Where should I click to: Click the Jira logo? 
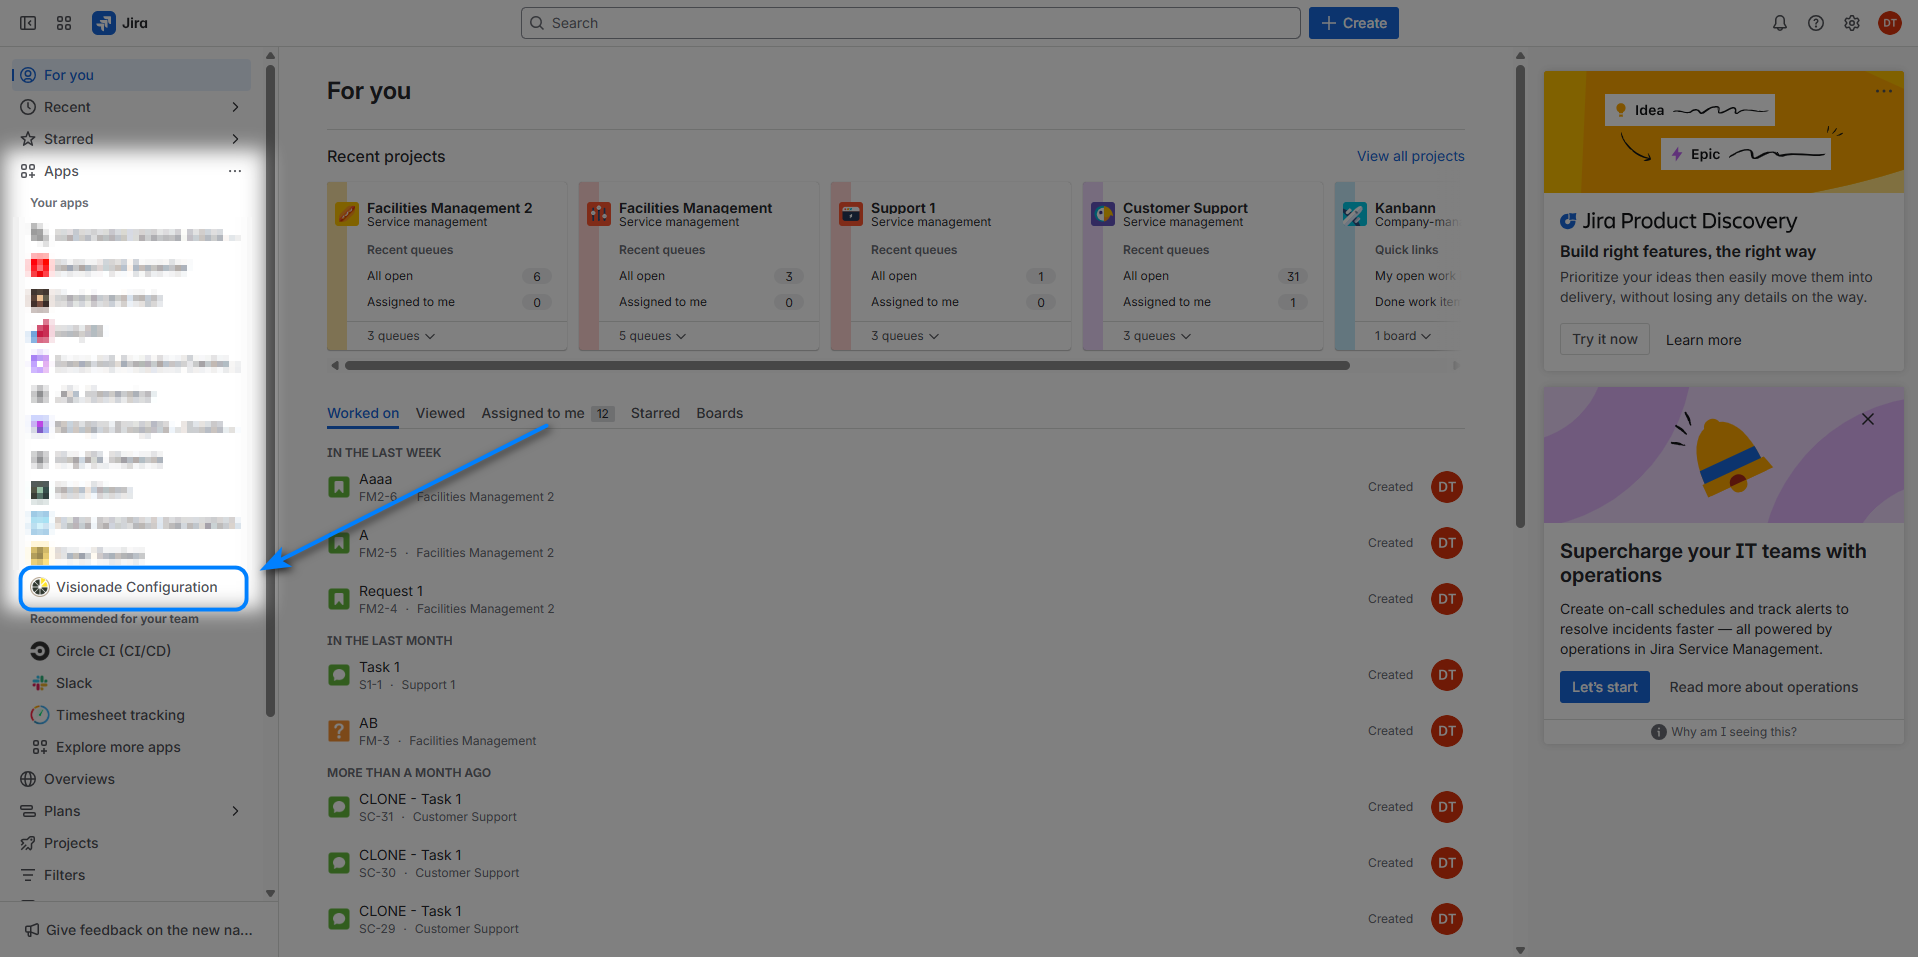(120, 23)
